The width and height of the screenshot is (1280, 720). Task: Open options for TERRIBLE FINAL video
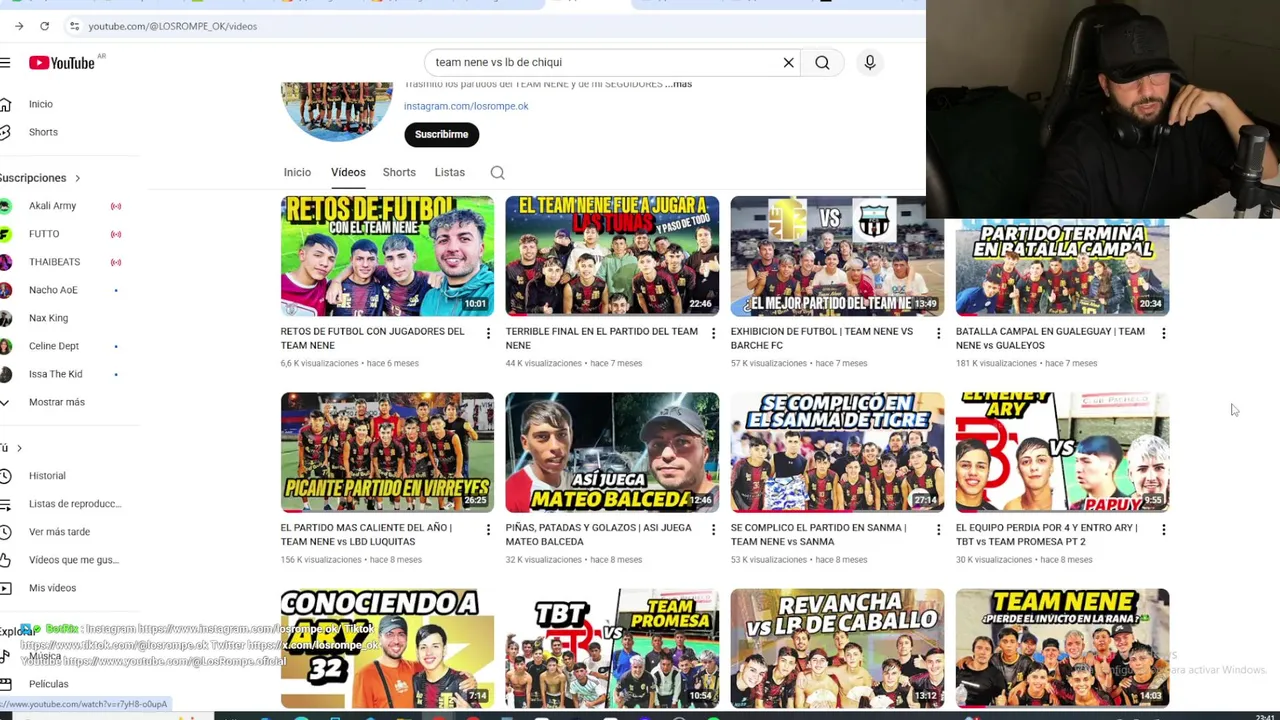[x=713, y=333]
